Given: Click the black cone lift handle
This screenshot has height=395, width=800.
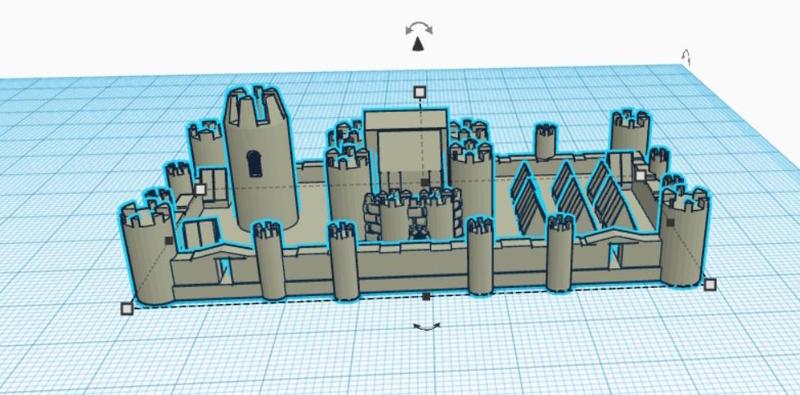Looking at the screenshot, I should [x=418, y=44].
